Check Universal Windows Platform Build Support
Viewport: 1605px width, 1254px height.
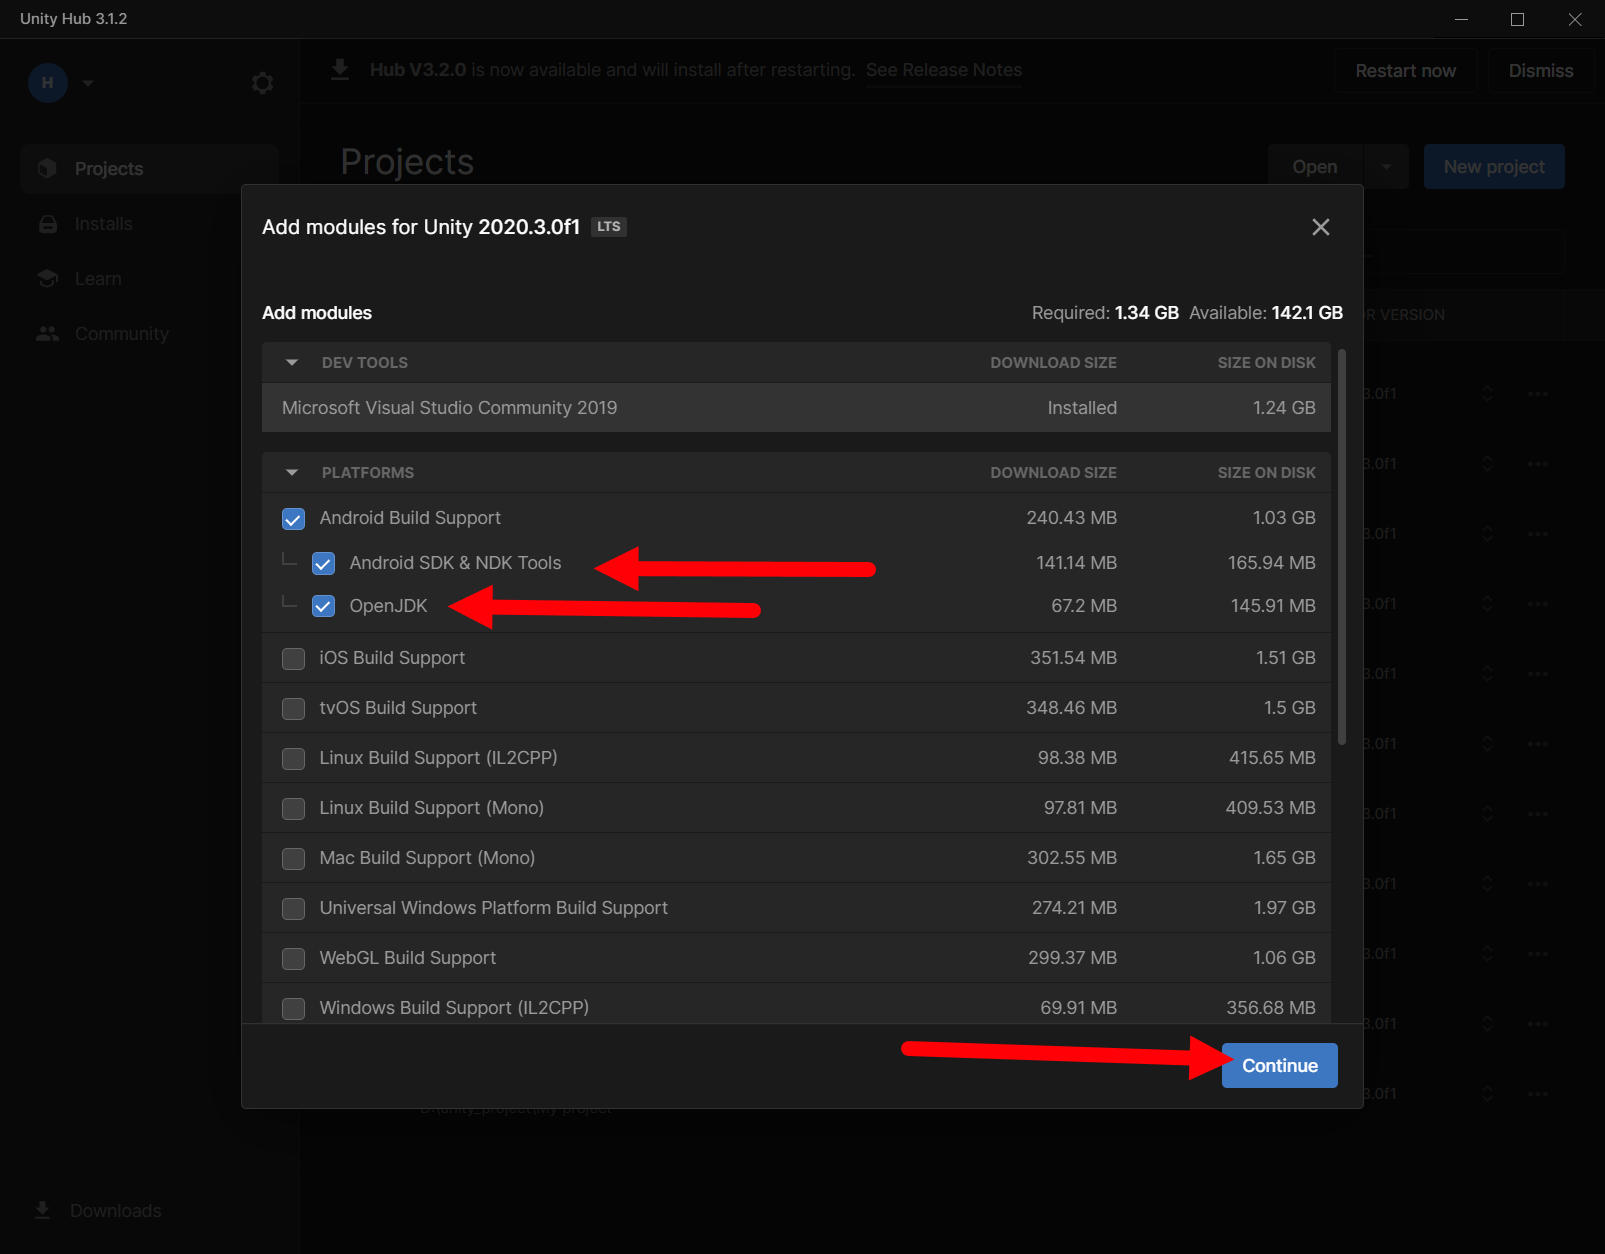click(x=293, y=909)
